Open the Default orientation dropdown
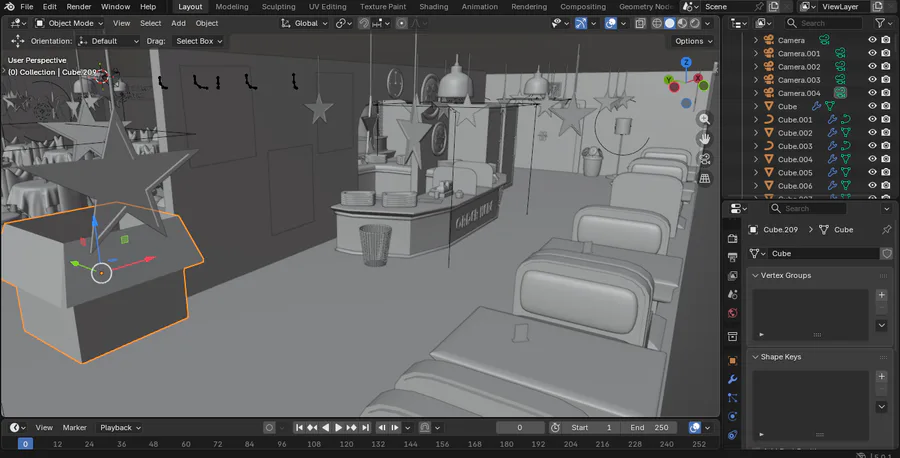900x458 pixels. [109, 41]
